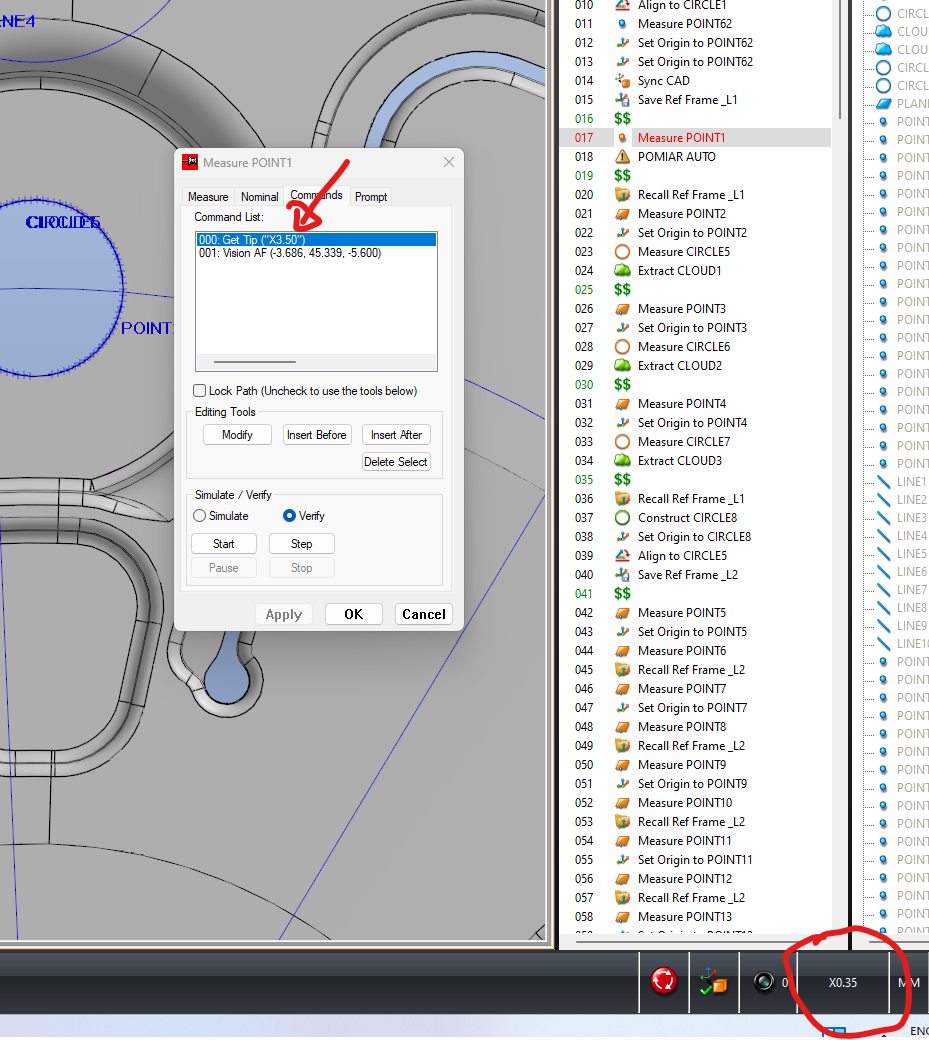Click the Command List horizontal scrollbar

pyautogui.click(x=255, y=361)
